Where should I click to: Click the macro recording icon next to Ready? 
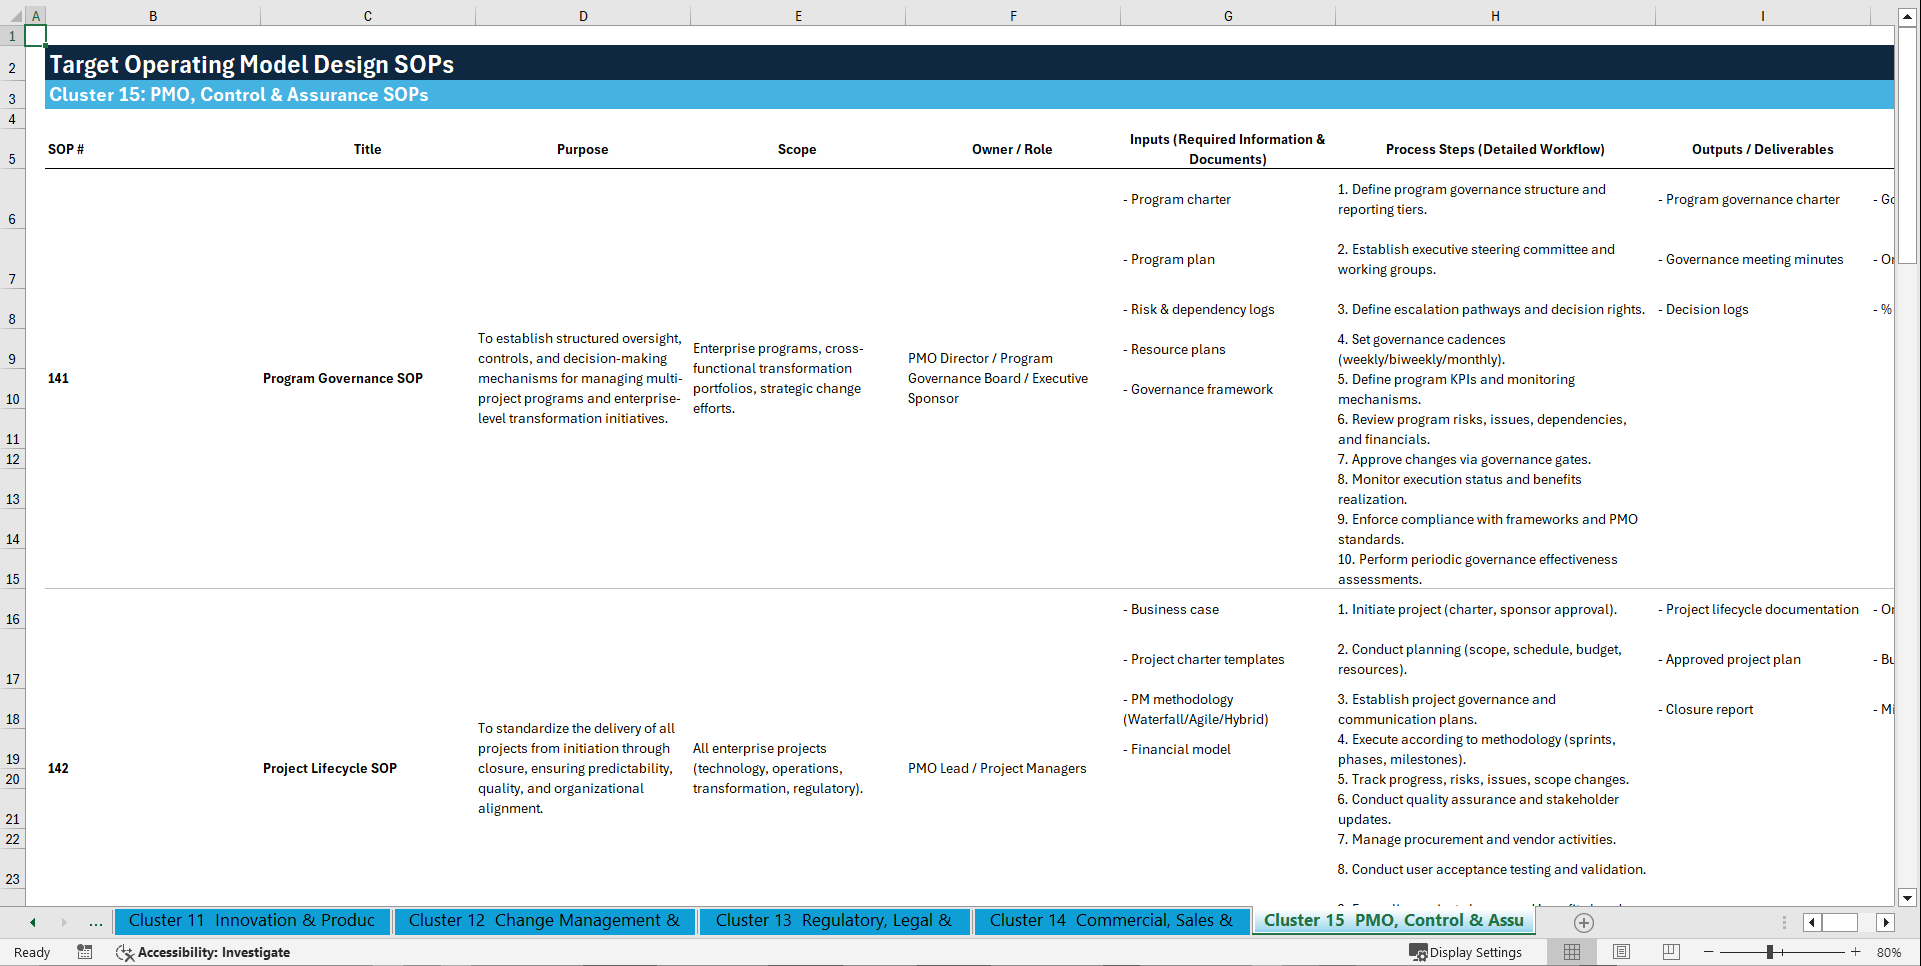85,952
